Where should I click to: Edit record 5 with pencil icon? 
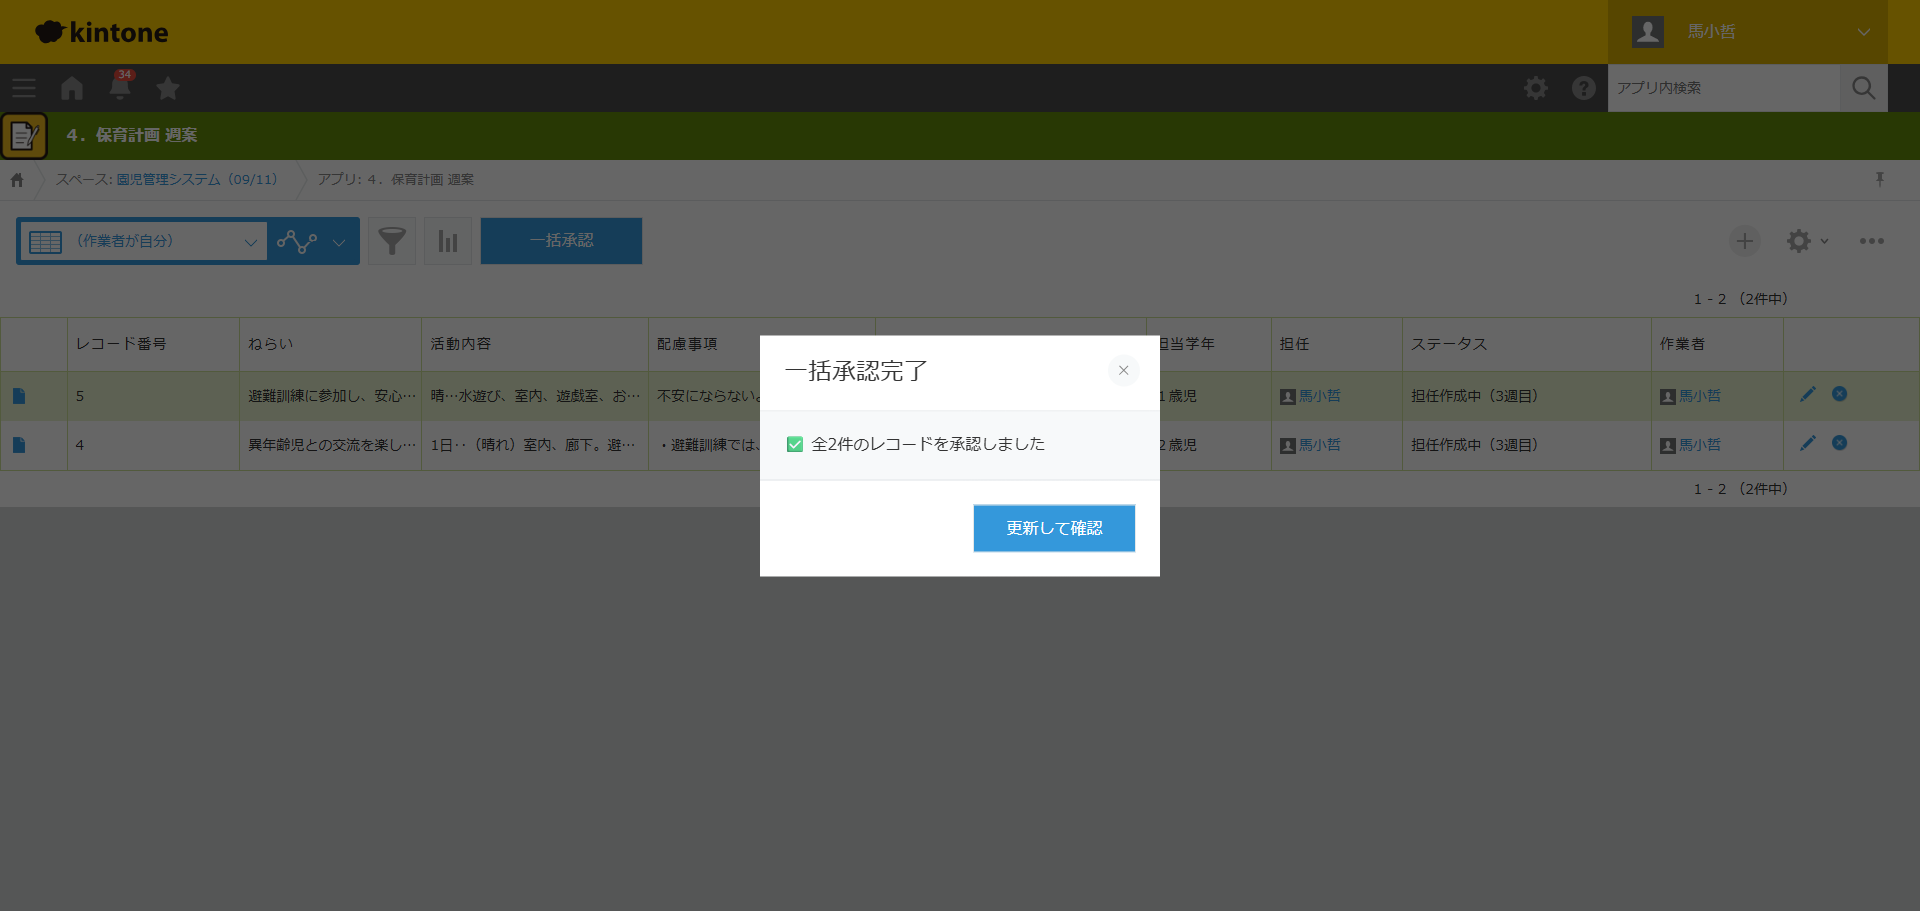1807,394
